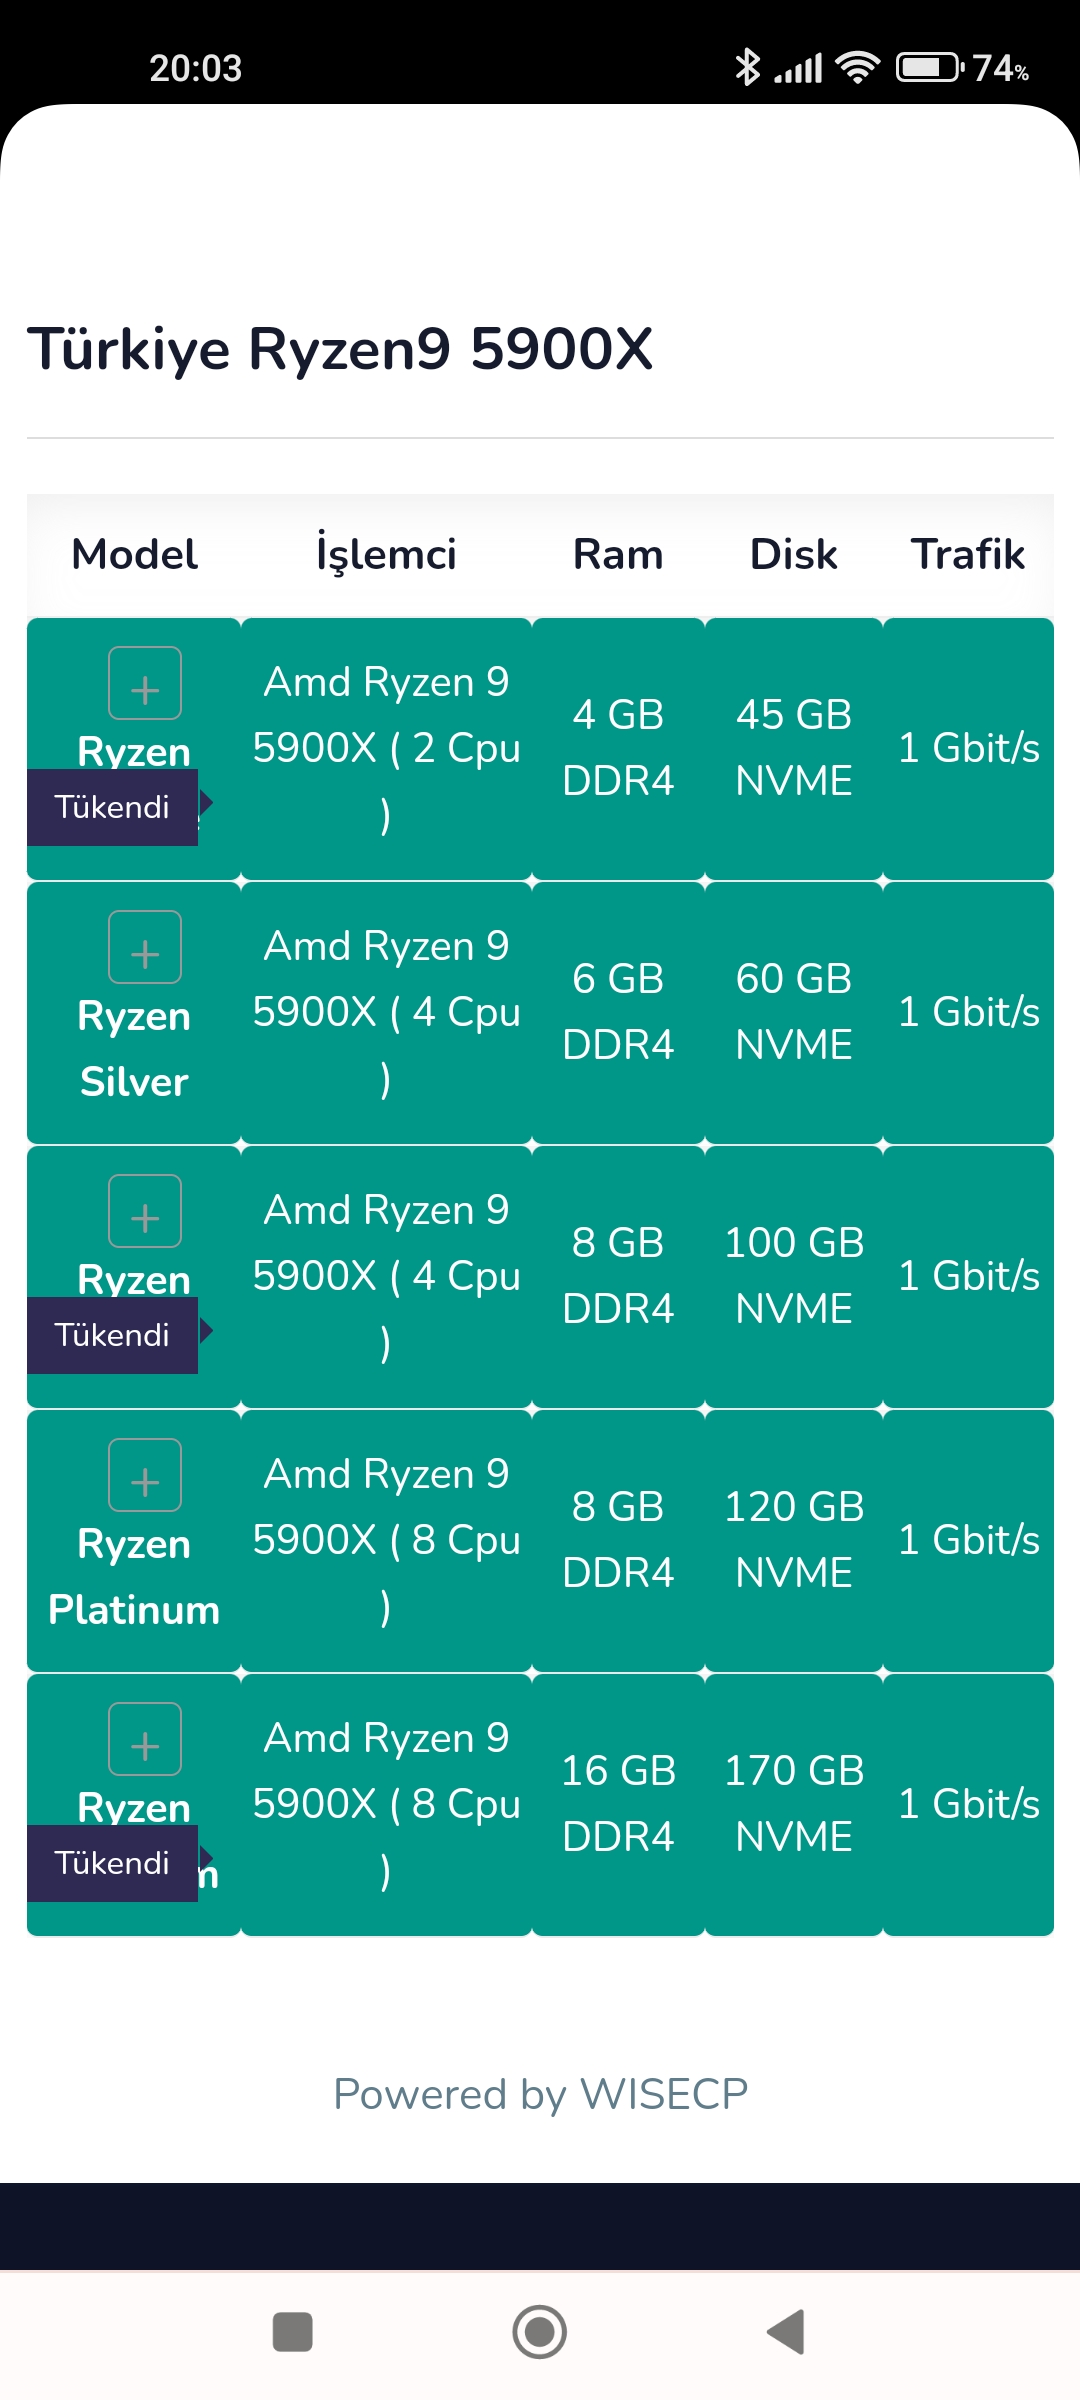Open the Powered by WISECP link

tap(540, 2094)
